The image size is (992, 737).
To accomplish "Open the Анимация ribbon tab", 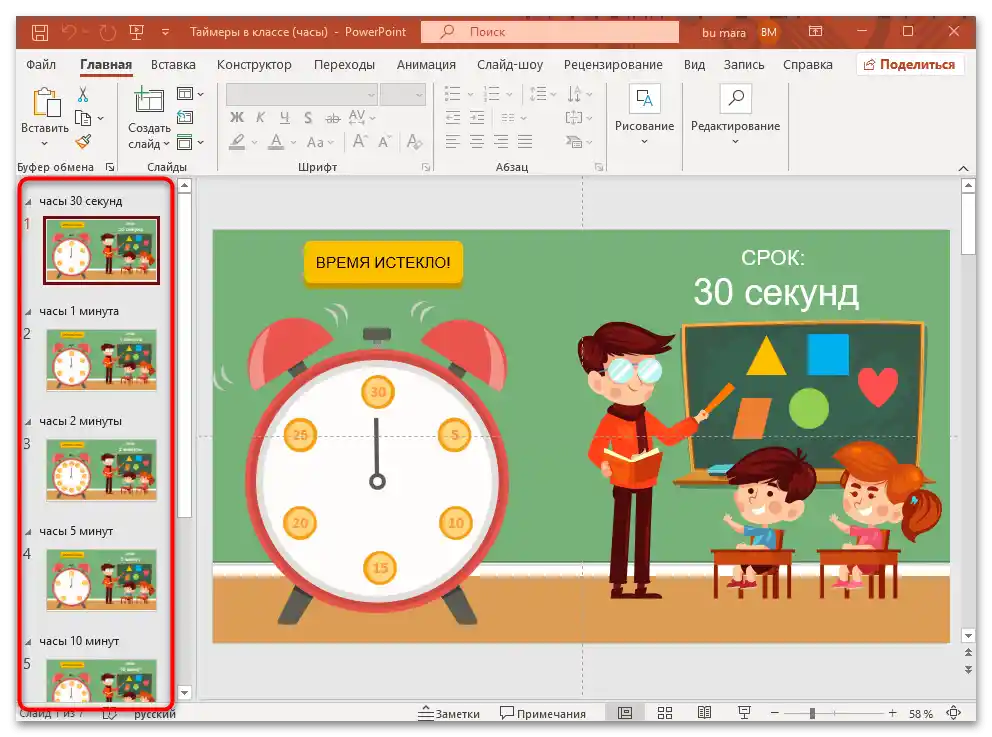I will pyautogui.click(x=426, y=64).
